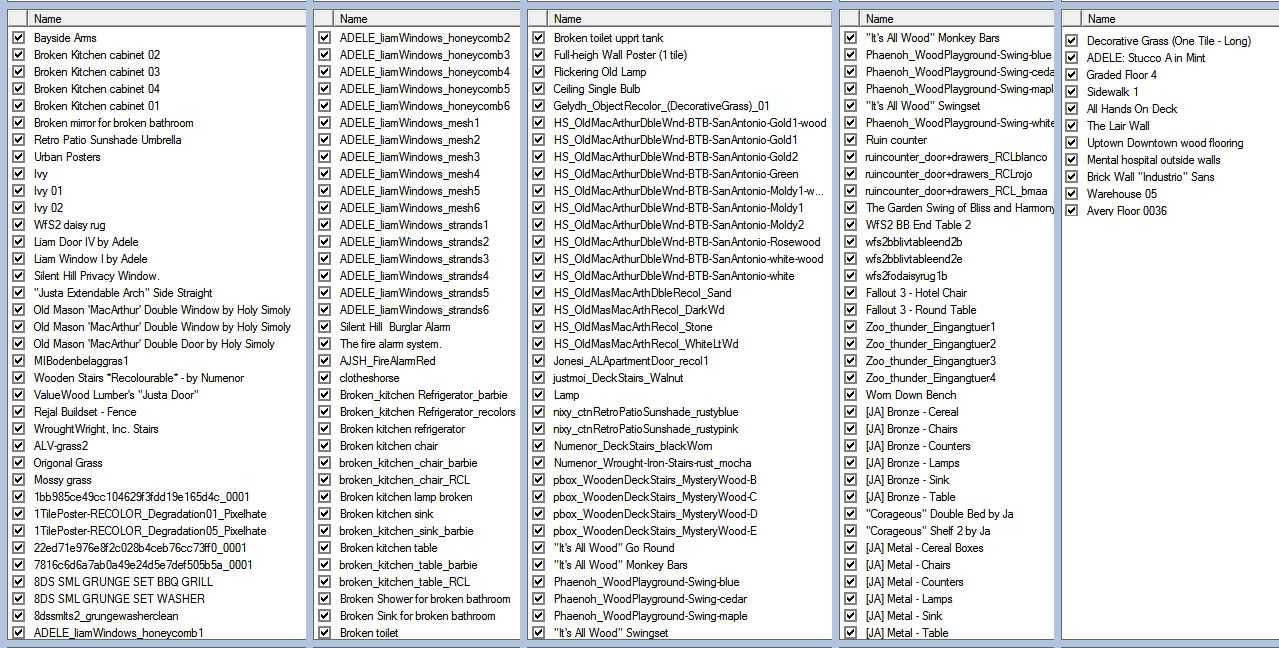Click WroughtWright, Inc. Stairs entry
Screen dimensions: 1279x648
[96, 429]
